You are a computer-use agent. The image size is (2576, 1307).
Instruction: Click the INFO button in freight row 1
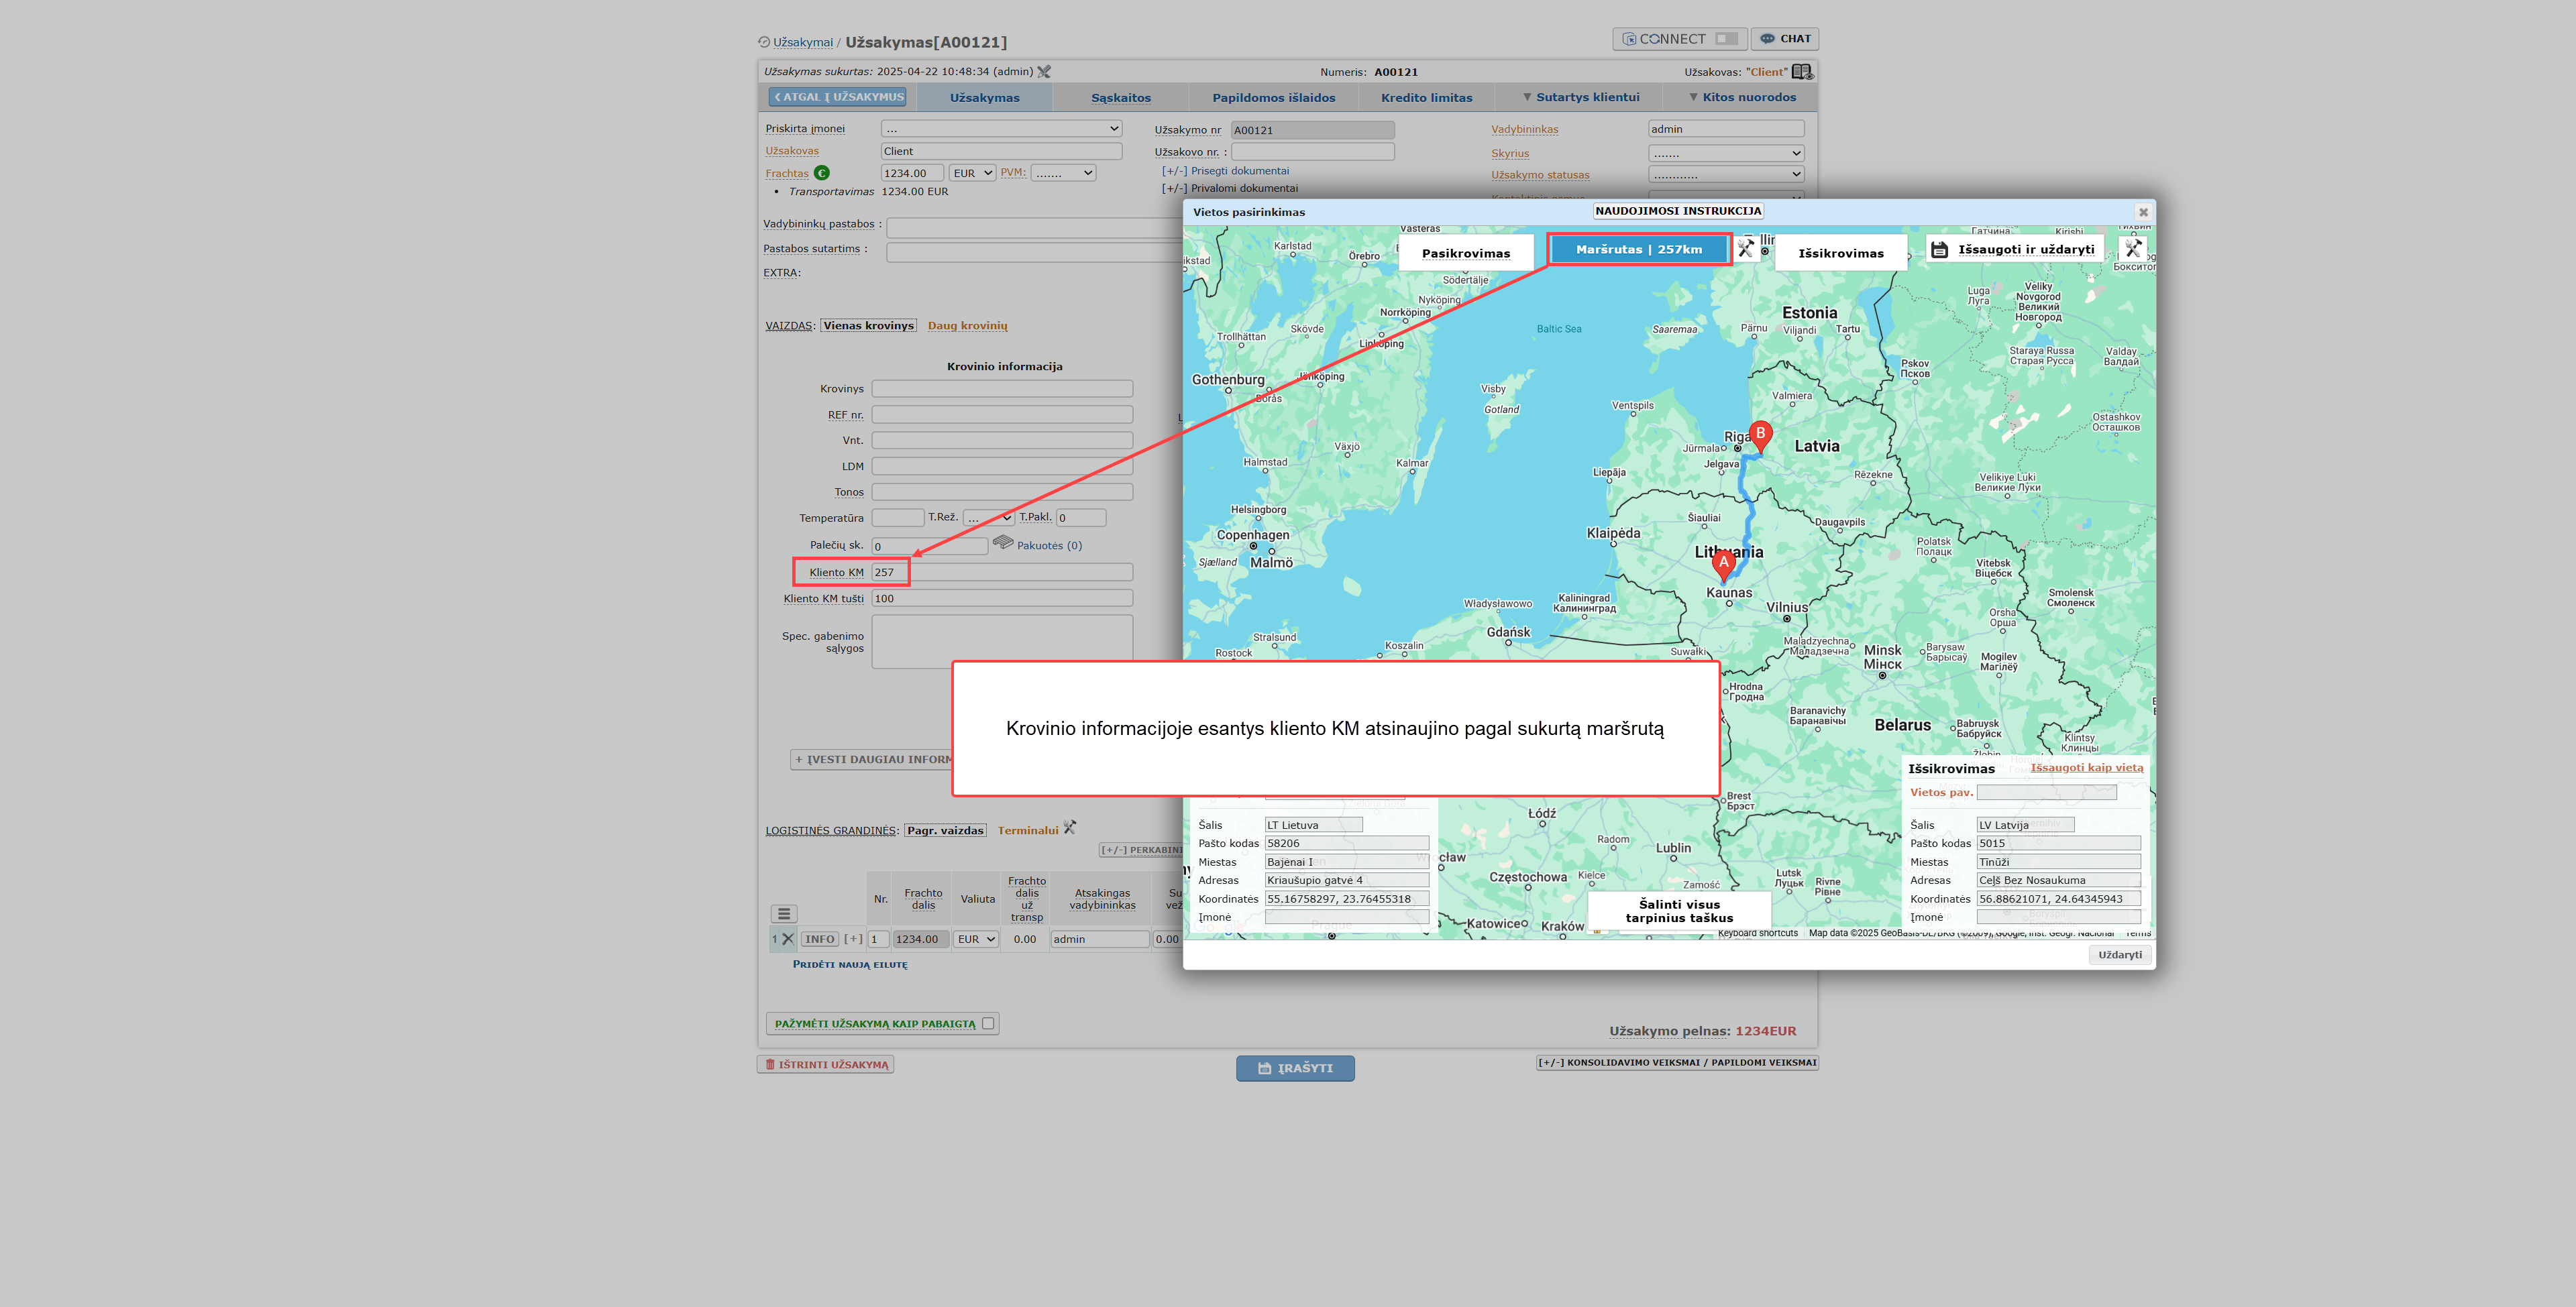(x=820, y=939)
